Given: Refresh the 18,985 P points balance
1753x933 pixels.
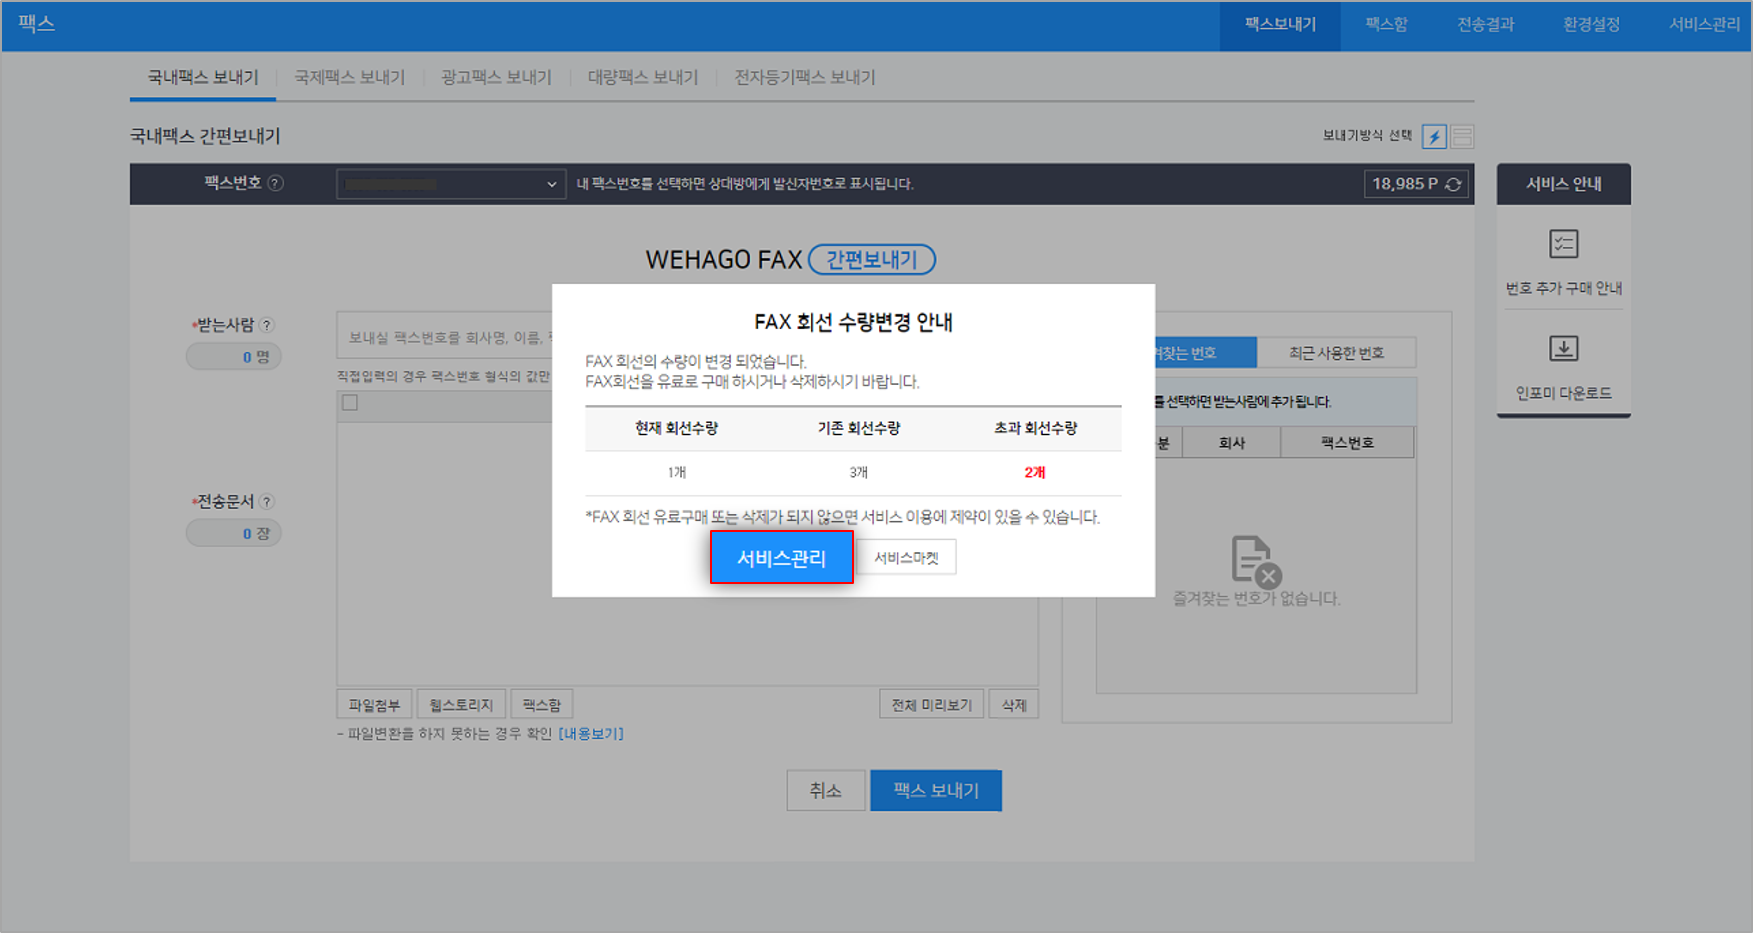Looking at the screenshot, I should click(1454, 184).
